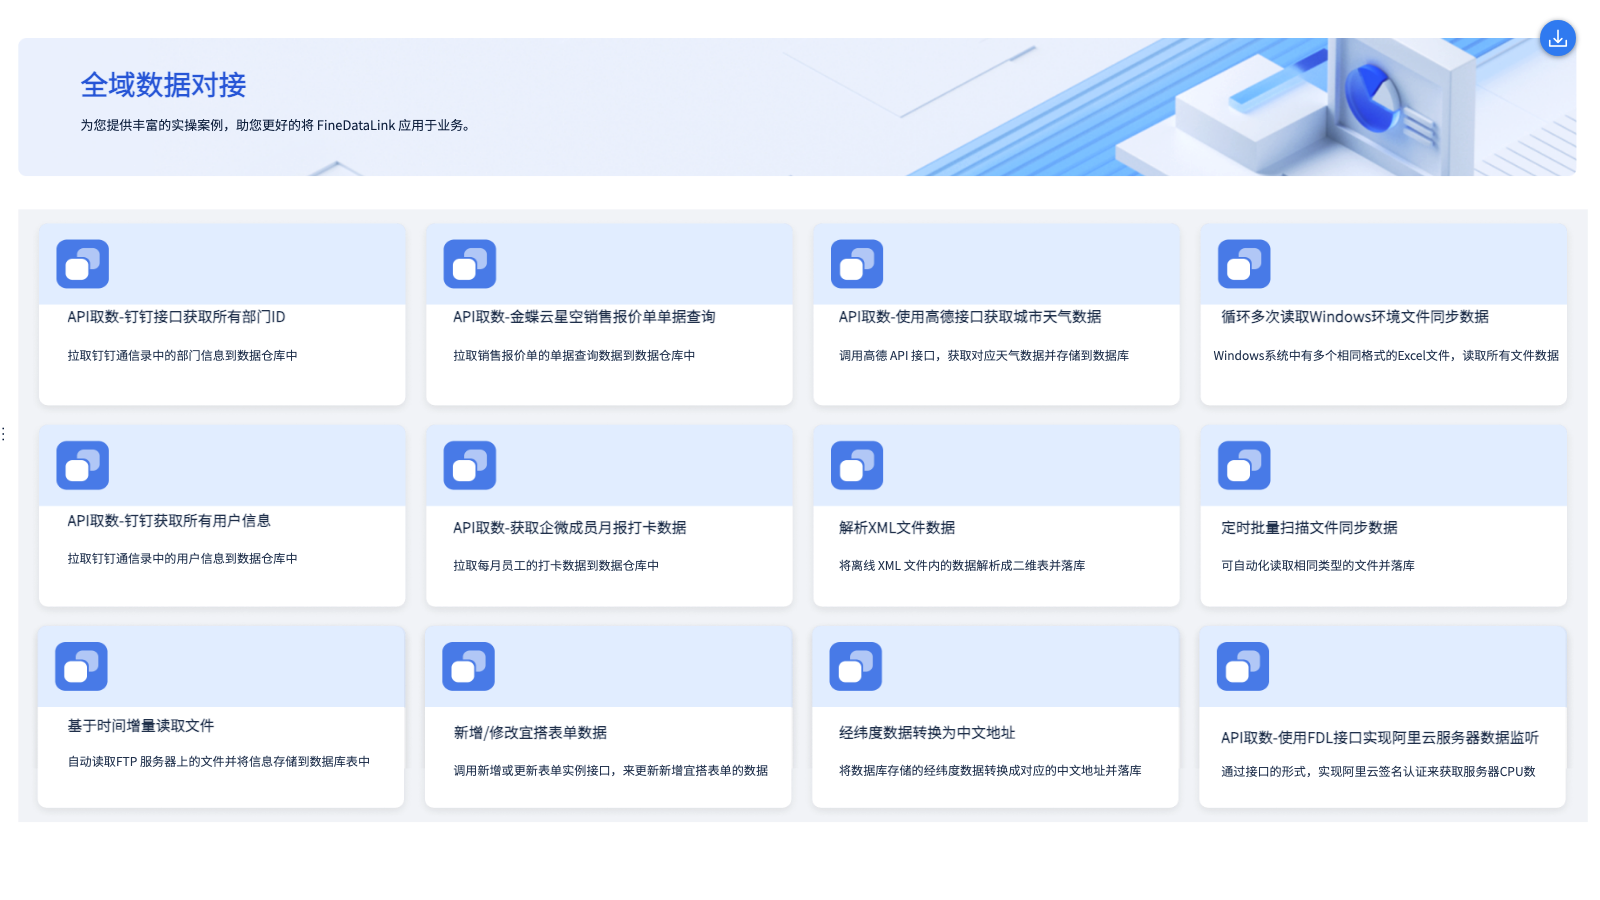Click icon on API取数-钉钉获取所有用户信息 card
This screenshot has height=900, width=1600.
(82, 465)
